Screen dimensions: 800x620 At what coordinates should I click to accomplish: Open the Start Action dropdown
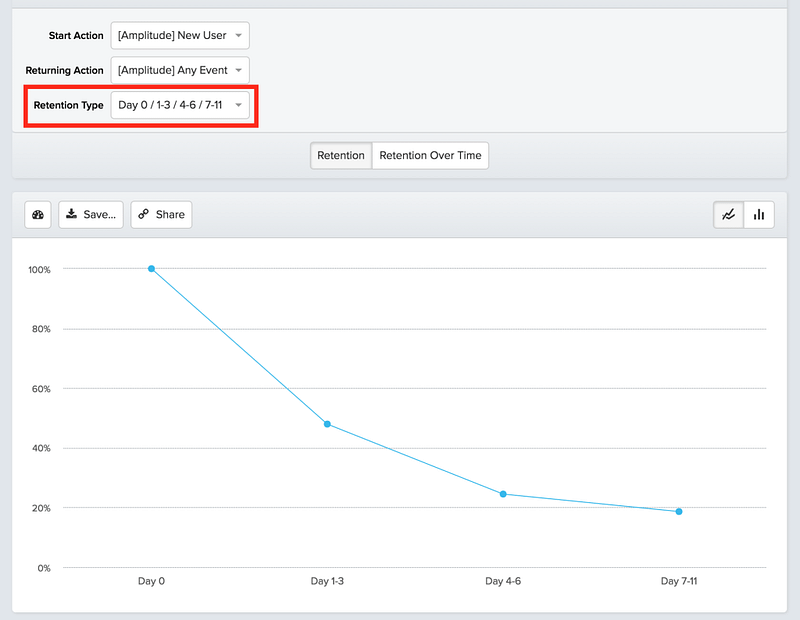tap(180, 36)
